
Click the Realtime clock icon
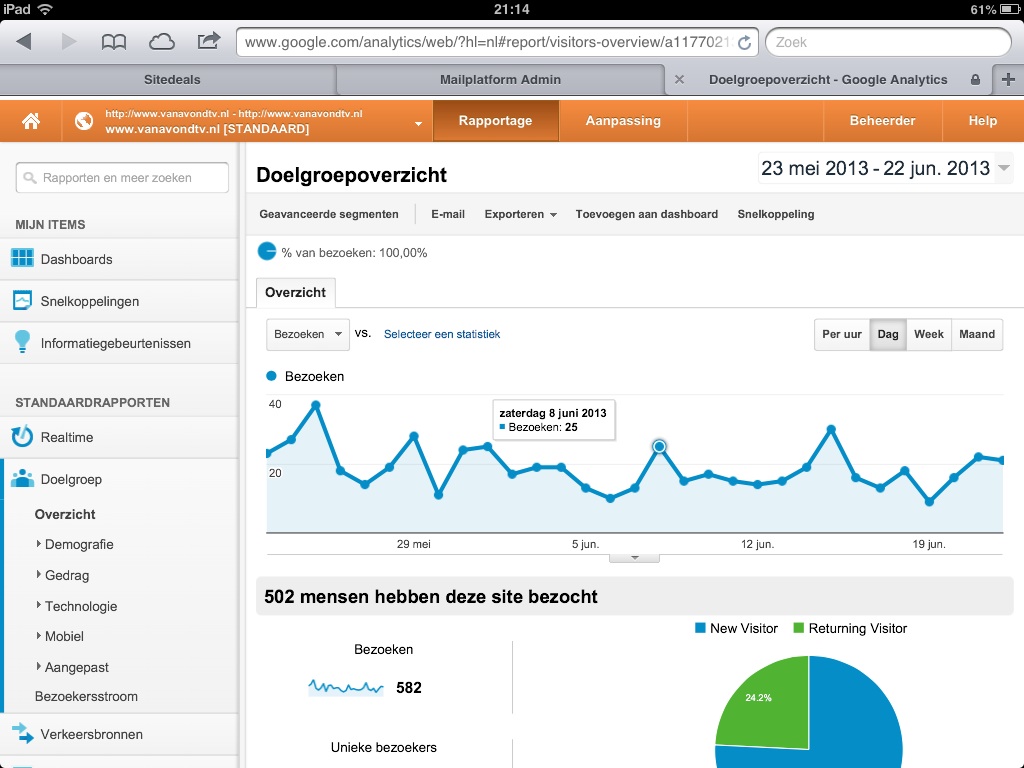click(22, 436)
